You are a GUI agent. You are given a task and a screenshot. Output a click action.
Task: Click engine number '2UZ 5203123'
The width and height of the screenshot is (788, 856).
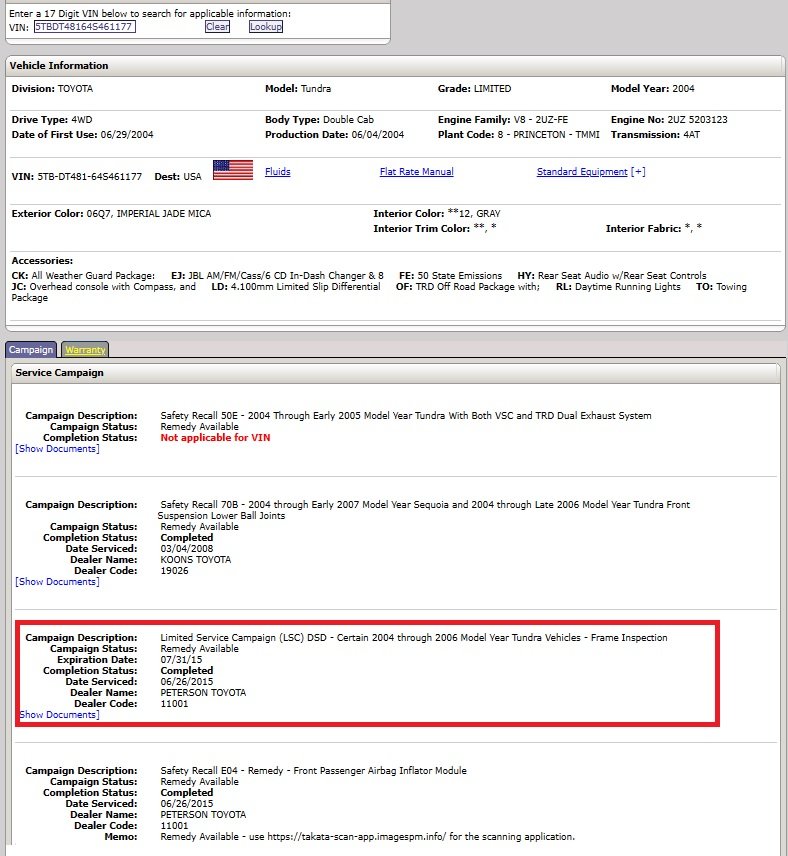point(697,120)
